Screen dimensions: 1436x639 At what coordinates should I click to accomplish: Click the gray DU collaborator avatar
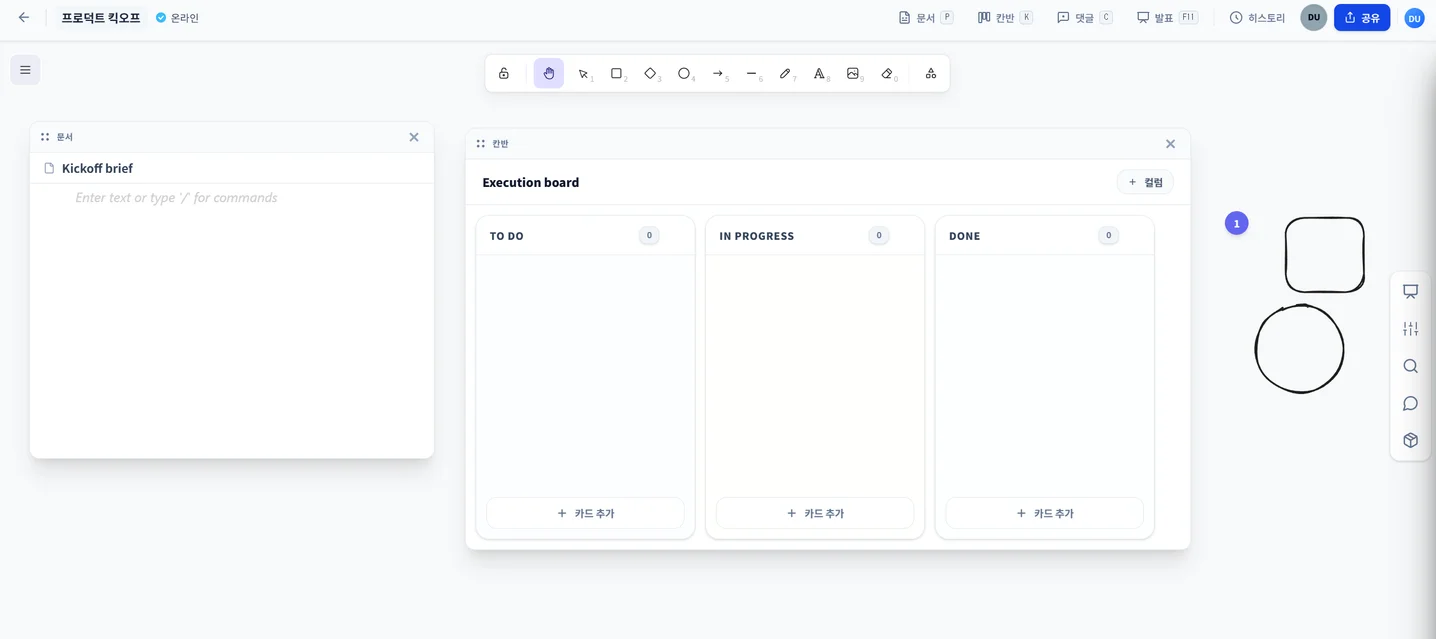[x=1314, y=17]
